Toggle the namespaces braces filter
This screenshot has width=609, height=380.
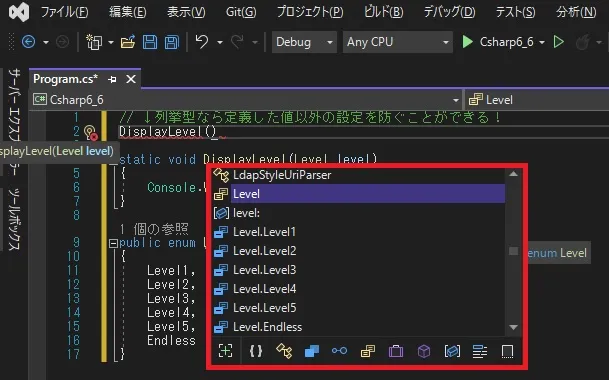pyautogui.click(x=256, y=351)
